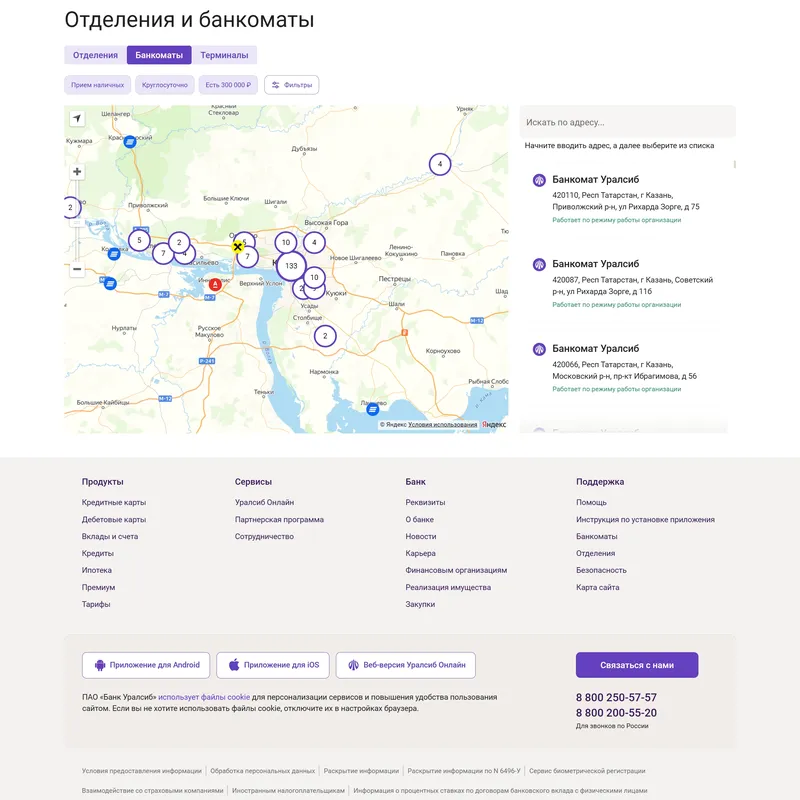The image size is (800, 800).
Task: Enable the Круглосуточно filter chip
Action: (165, 85)
